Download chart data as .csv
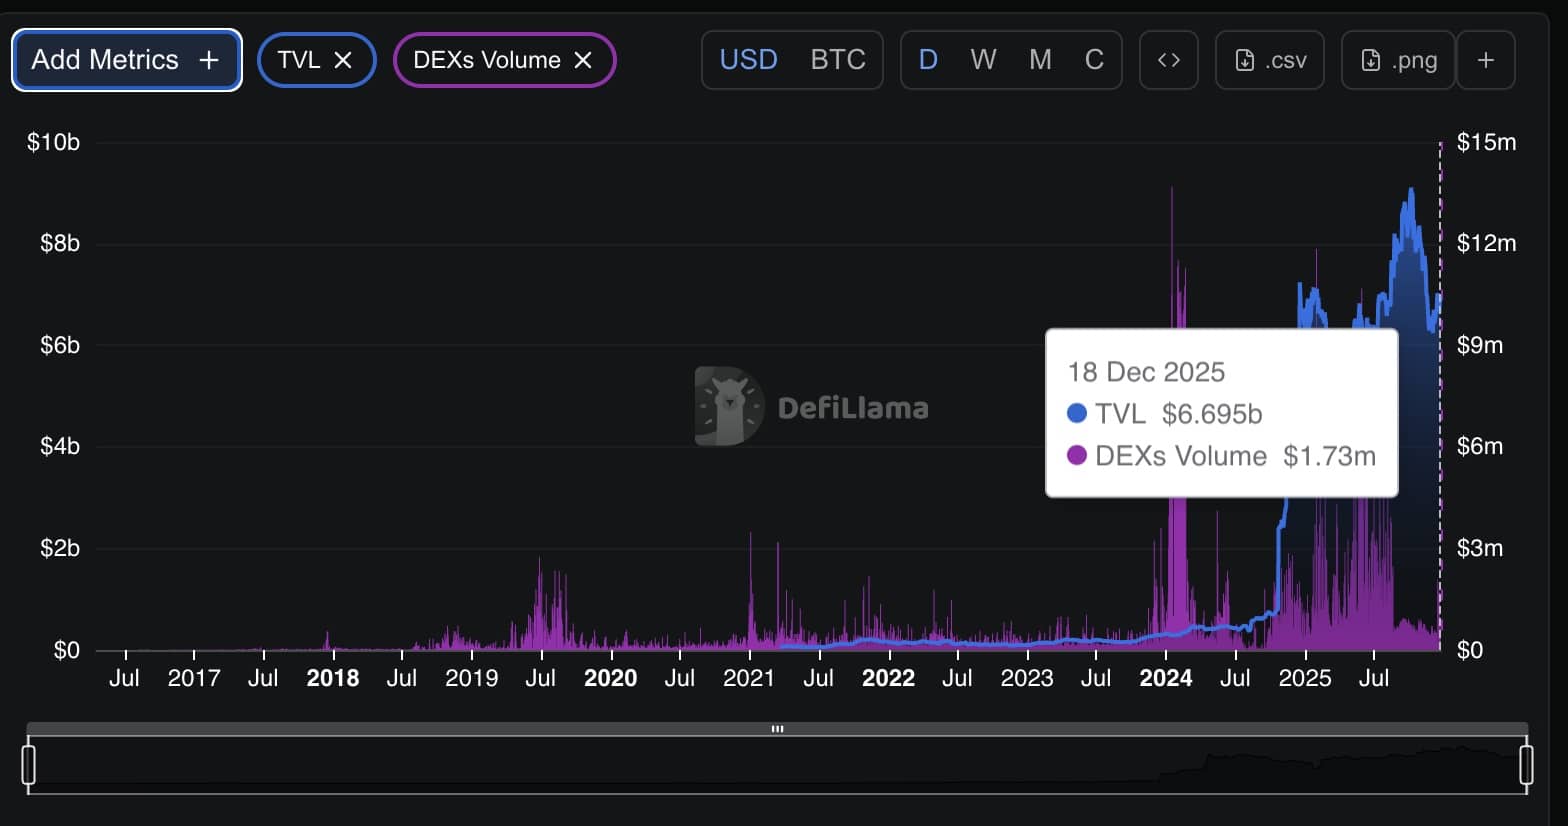This screenshot has width=1568, height=826. pyautogui.click(x=1270, y=60)
